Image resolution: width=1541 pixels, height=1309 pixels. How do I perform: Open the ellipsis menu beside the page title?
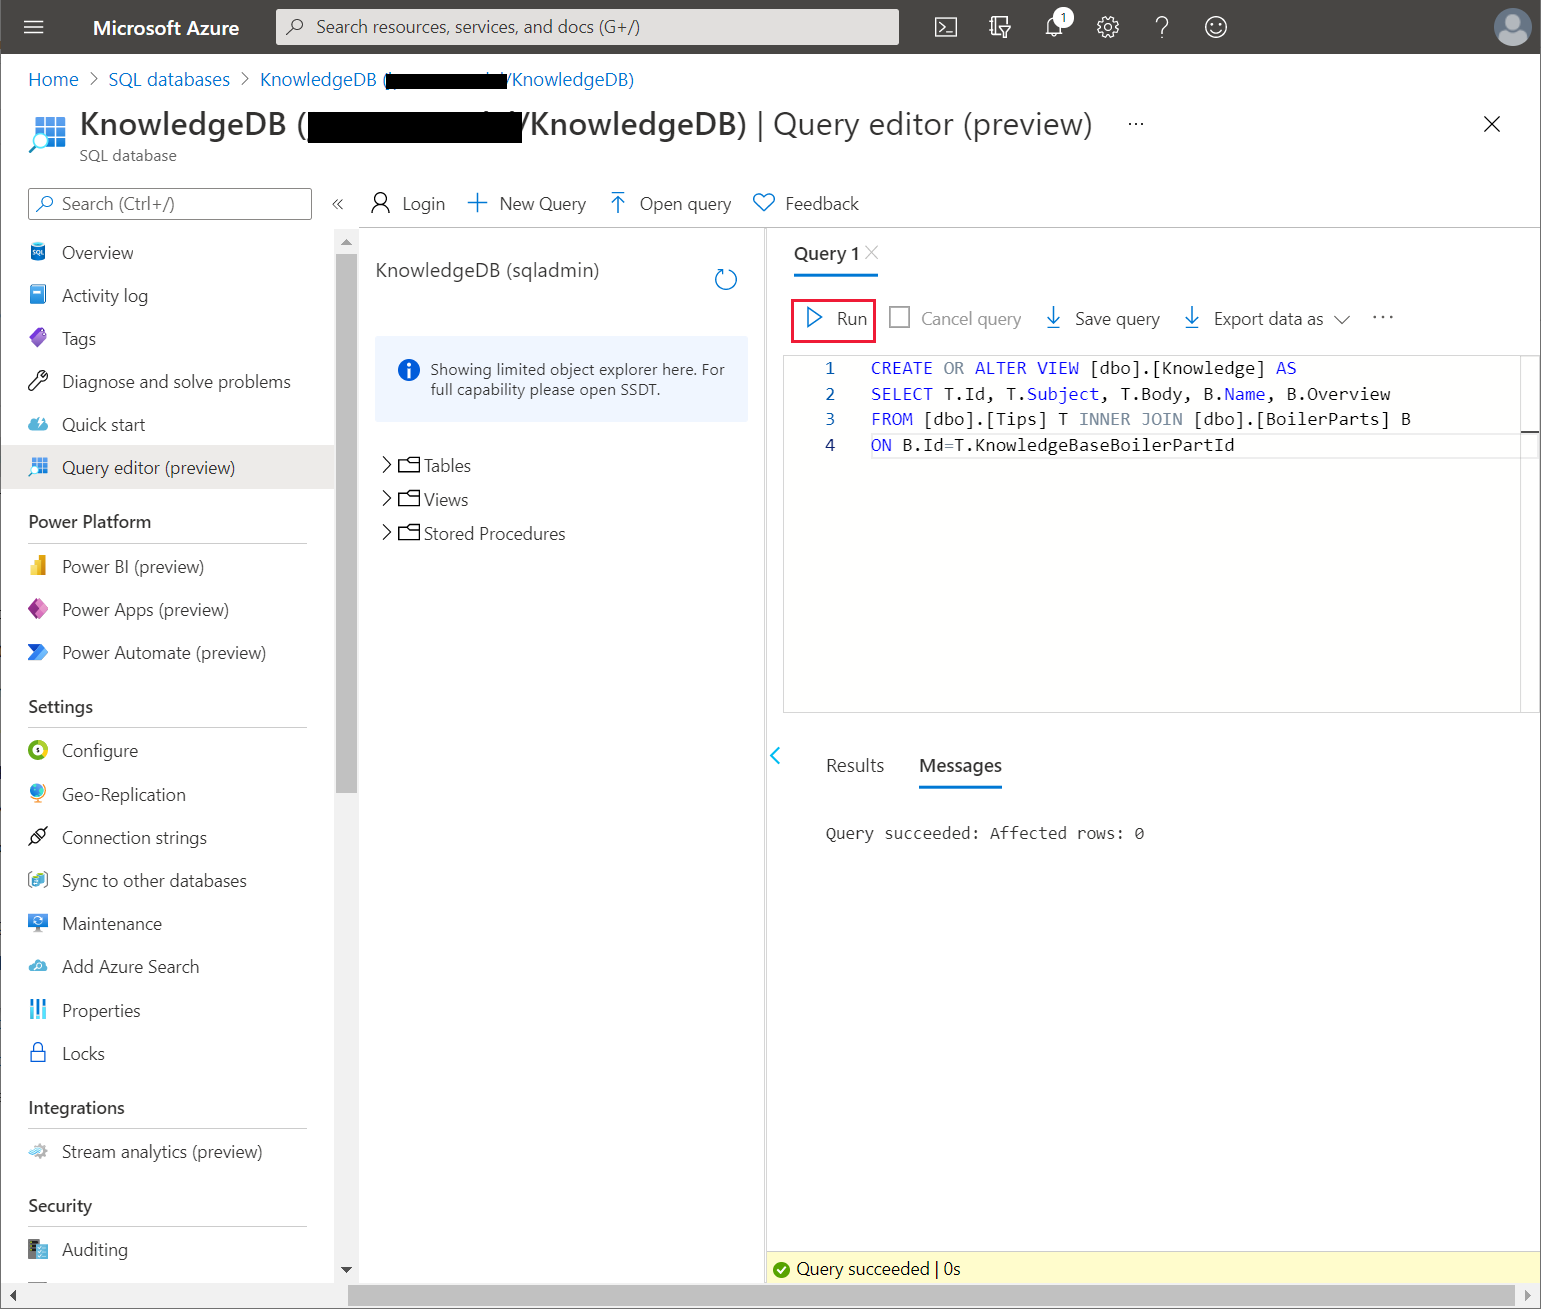click(1136, 124)
